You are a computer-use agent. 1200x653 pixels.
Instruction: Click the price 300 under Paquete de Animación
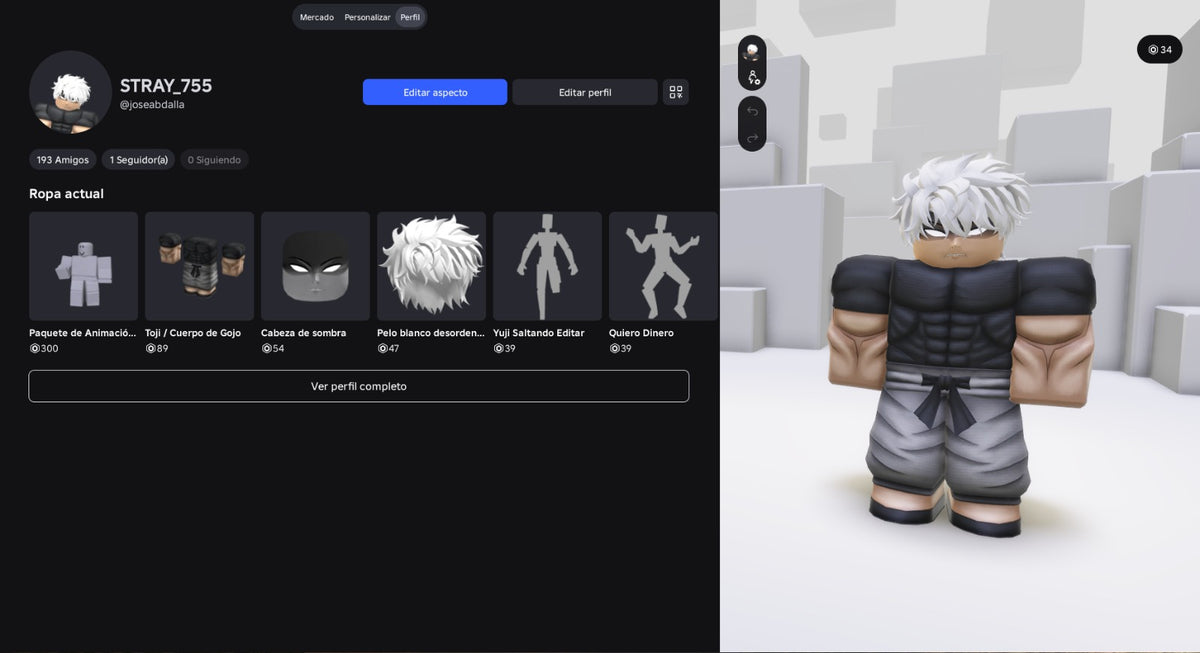point(44,348)
